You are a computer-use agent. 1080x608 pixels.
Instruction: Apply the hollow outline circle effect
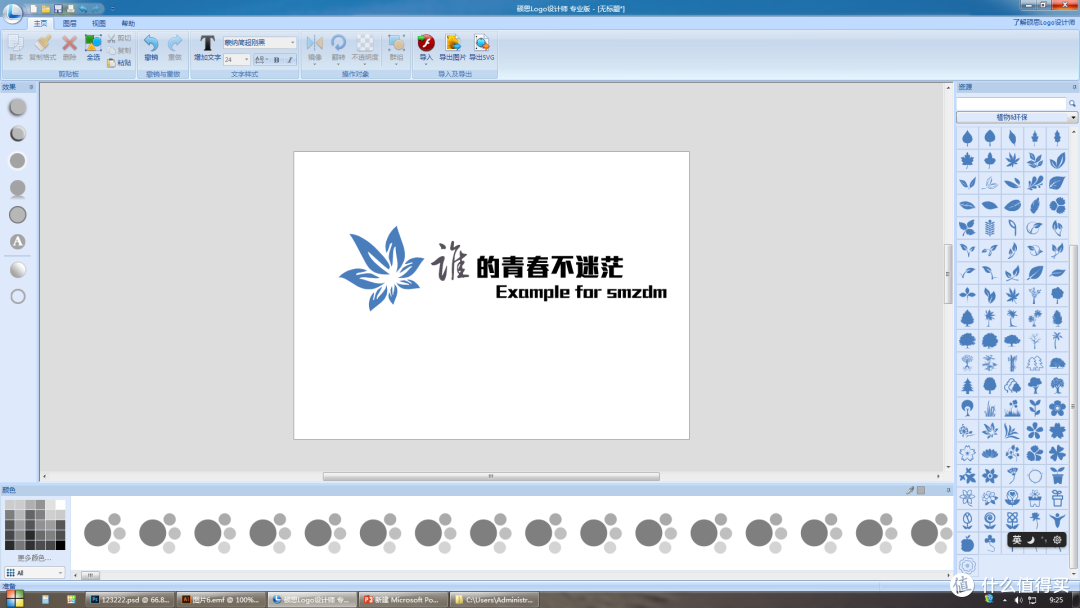tap(18, 296)
